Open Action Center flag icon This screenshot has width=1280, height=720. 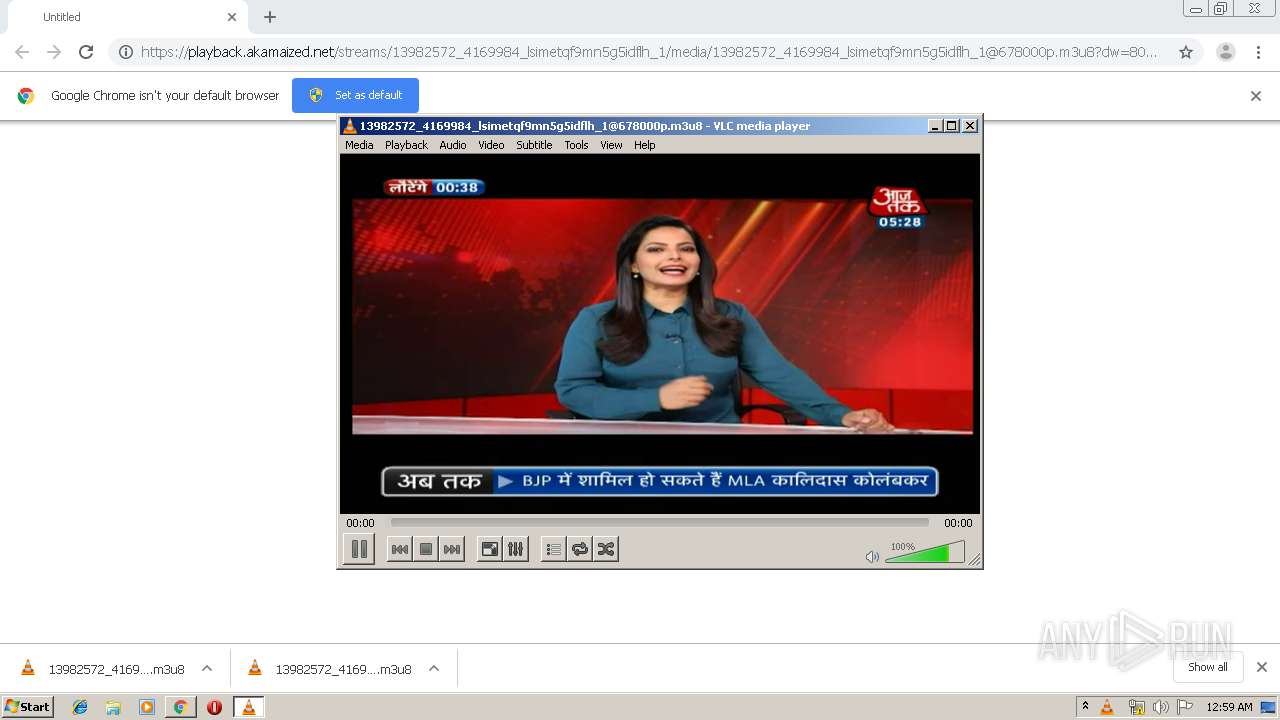tap(1185, 707)
